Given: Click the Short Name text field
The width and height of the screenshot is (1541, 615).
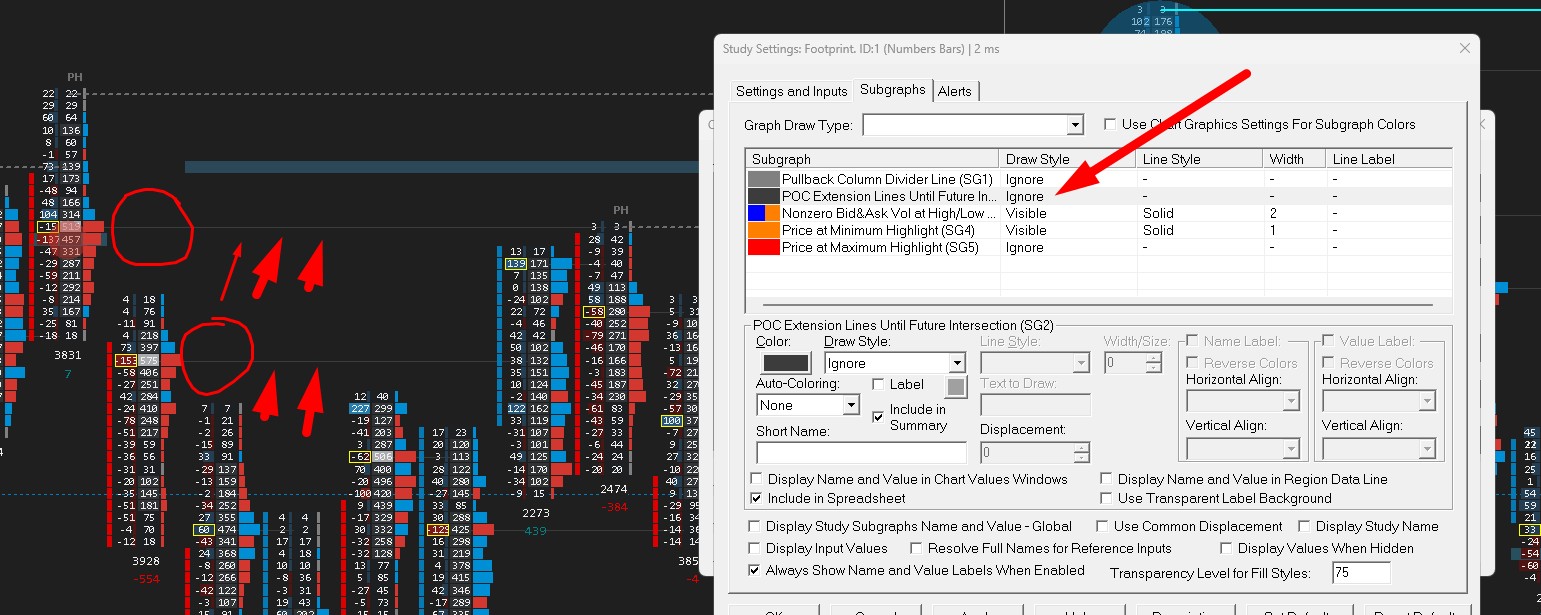Looking at the screenshot, I should (x=861, y=452).
